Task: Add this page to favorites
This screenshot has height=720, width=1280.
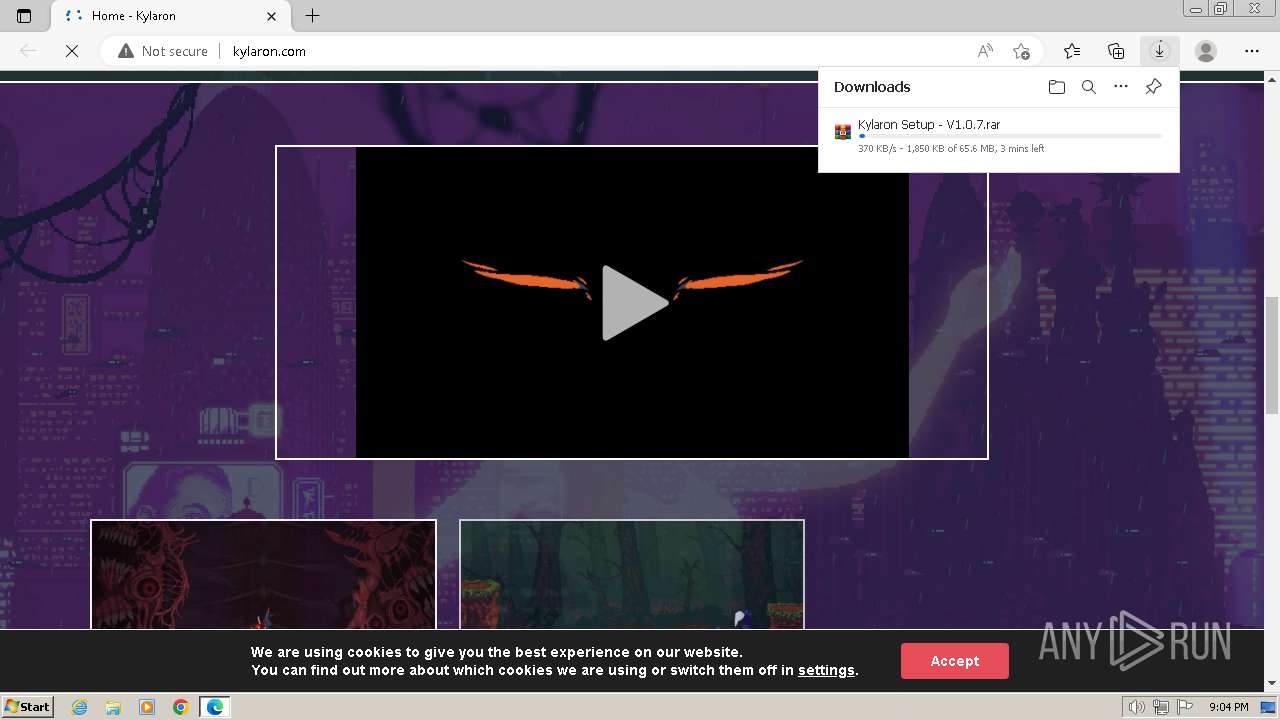Action: [x=1021, y=51]
